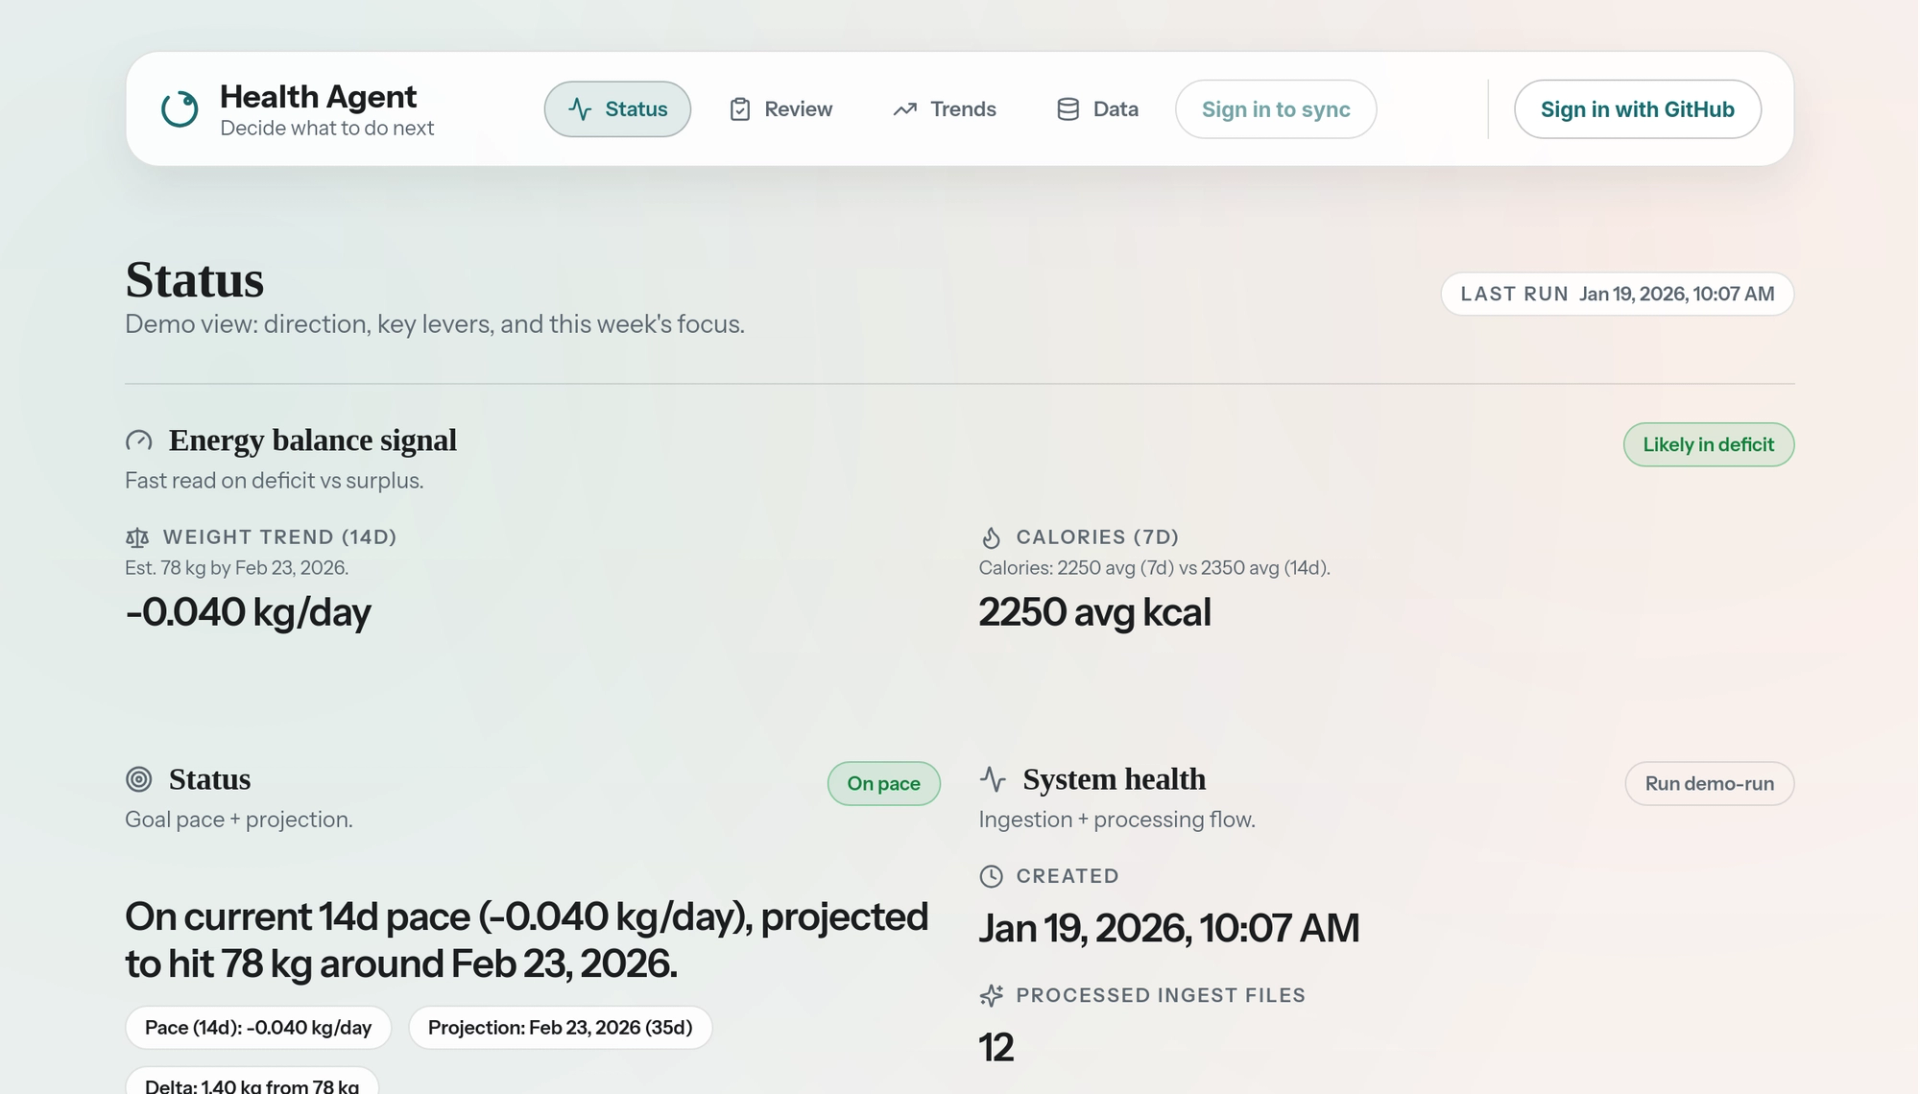Click the 2250 avg kcal value

1094,612
